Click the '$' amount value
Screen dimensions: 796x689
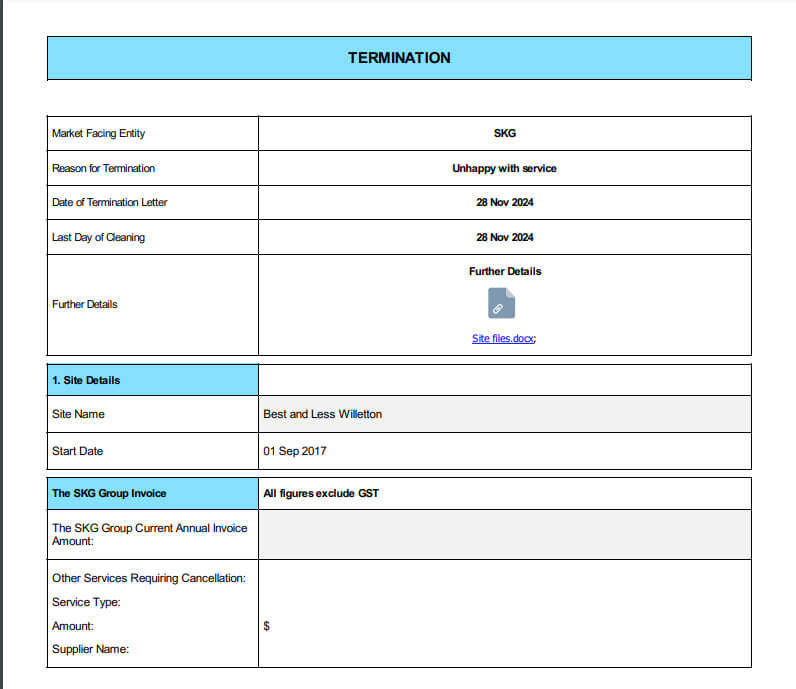[267, 626]
